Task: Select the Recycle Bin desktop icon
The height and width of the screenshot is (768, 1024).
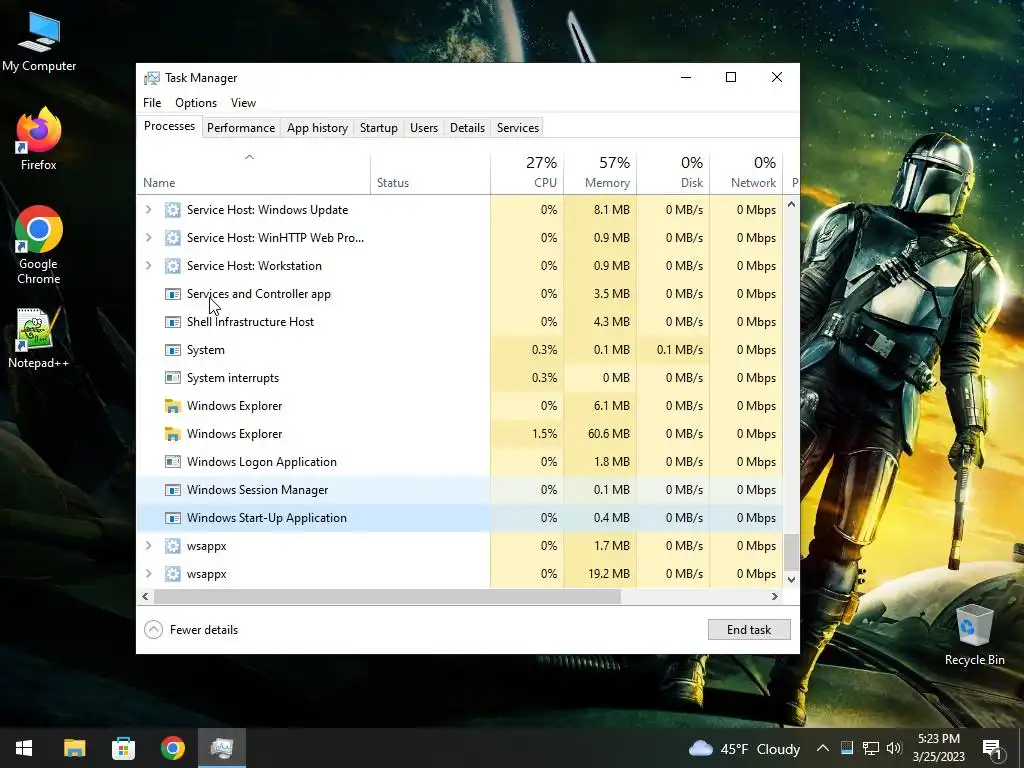Action: point(974,635)
